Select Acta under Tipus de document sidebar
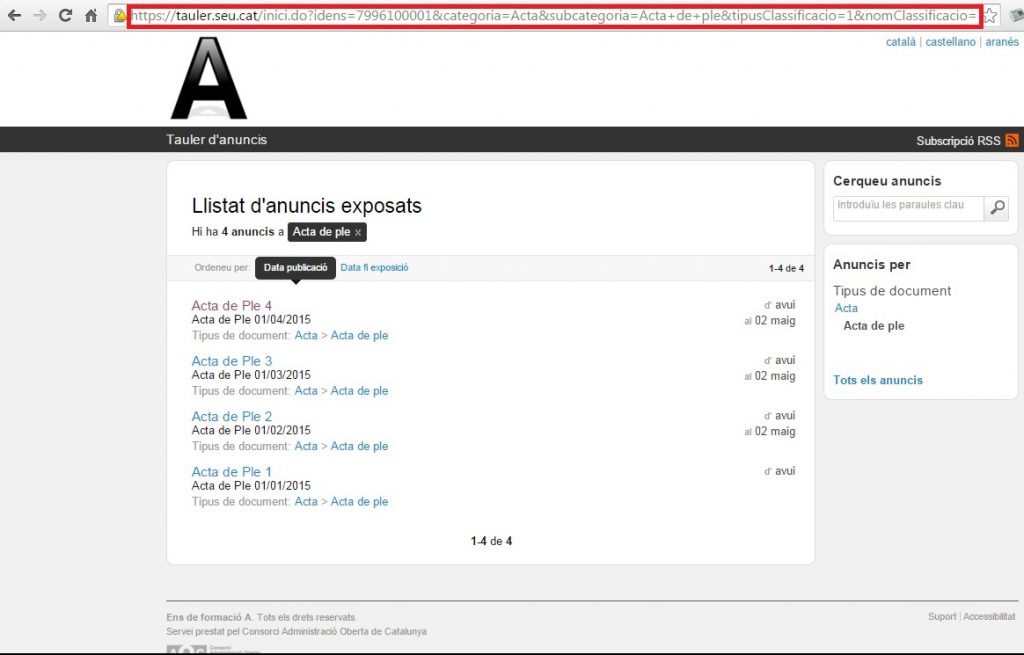 click(846, 308)
